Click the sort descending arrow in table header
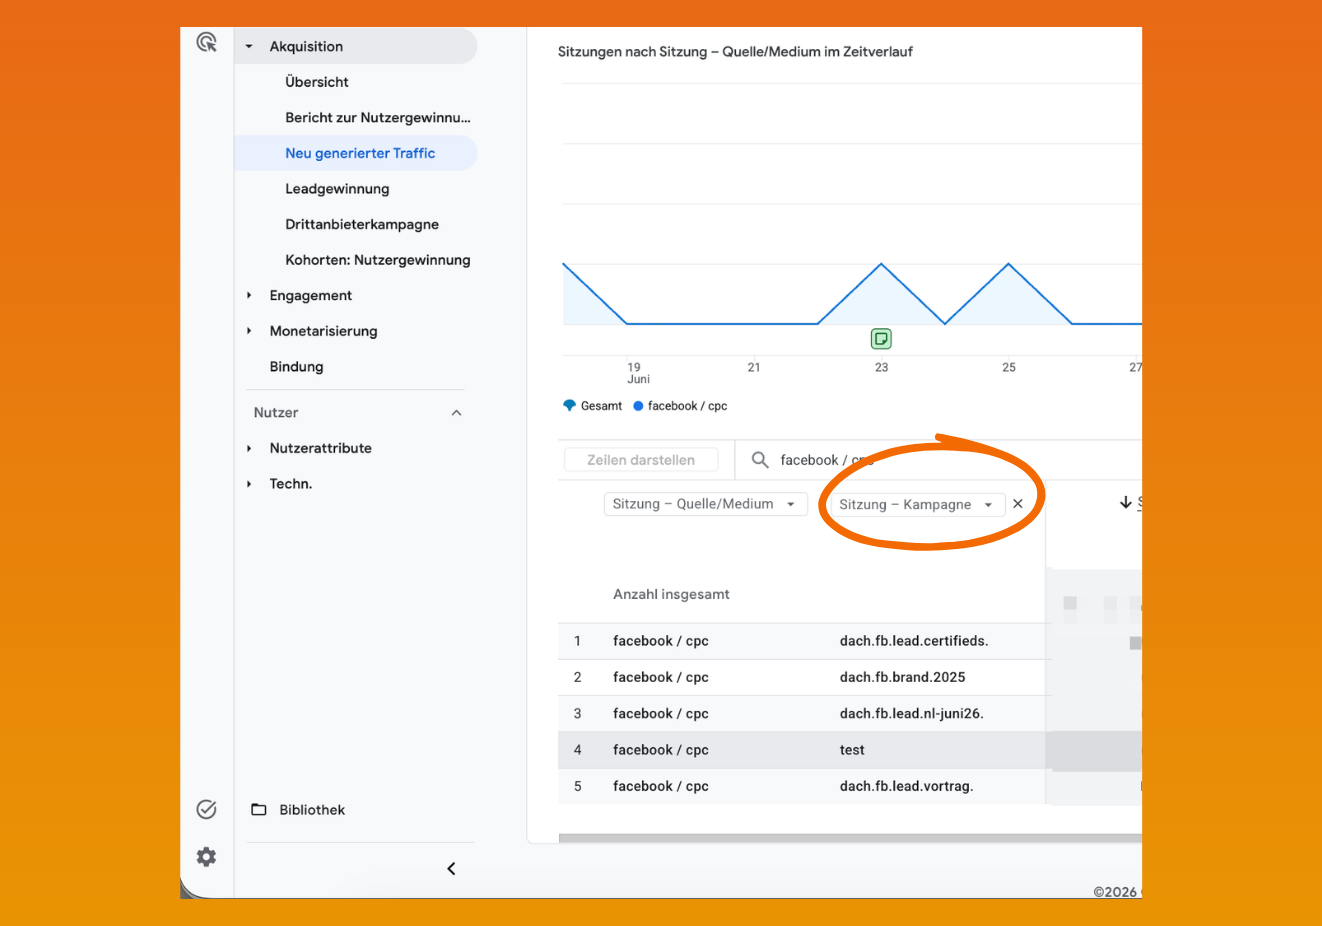This screenshot has height=926, width=1322. pyautogui.click(x=1126, y=503)
